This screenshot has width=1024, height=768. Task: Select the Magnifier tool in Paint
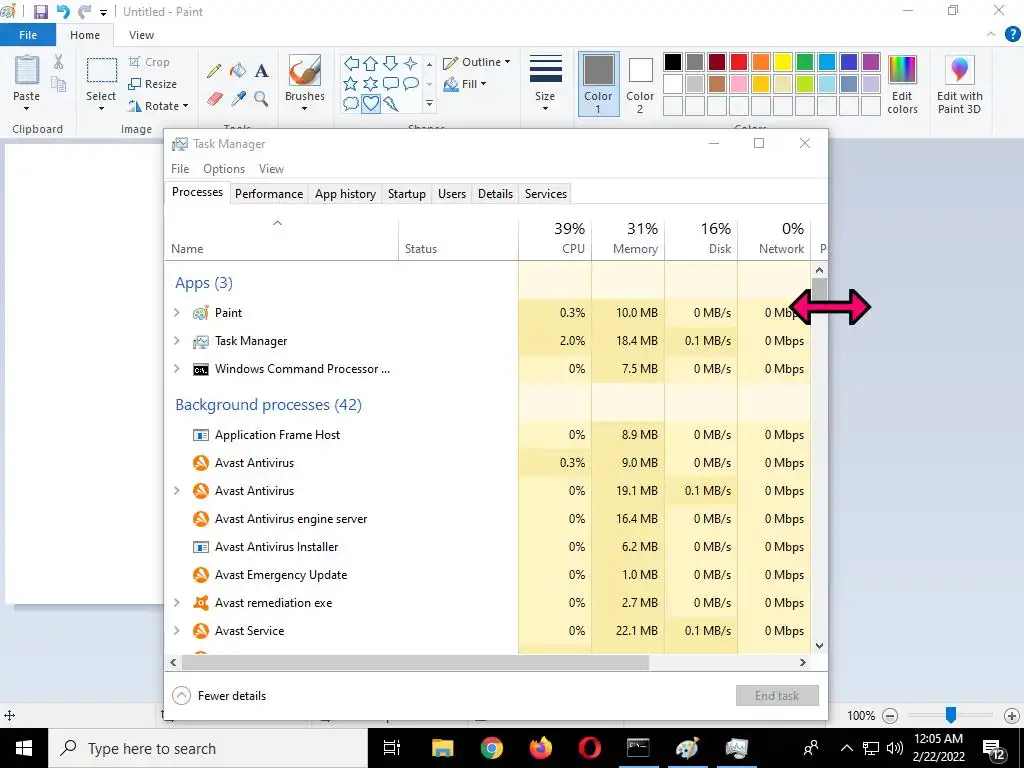point(261,99)
